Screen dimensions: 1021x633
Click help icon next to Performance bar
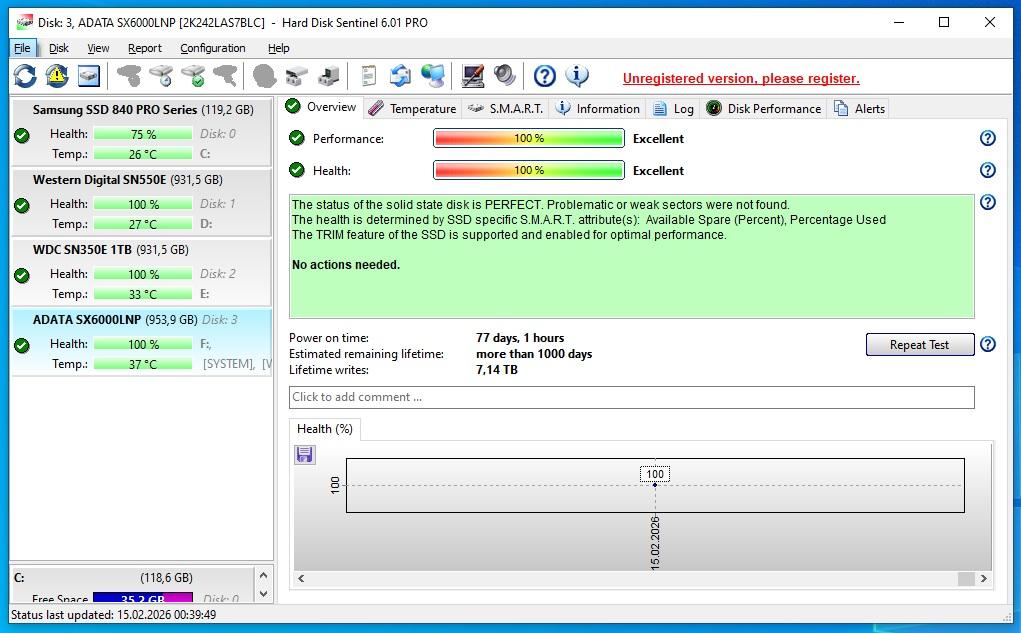click(987, 139)
